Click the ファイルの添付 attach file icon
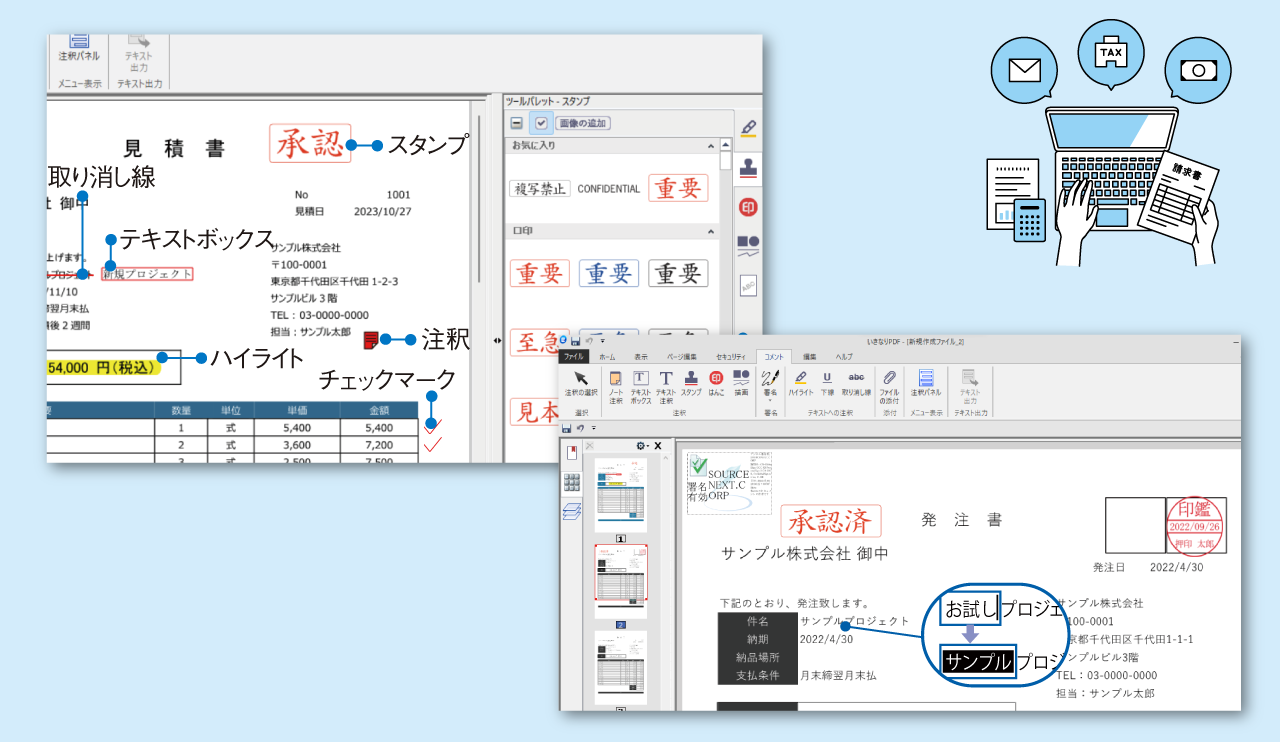 890,380
